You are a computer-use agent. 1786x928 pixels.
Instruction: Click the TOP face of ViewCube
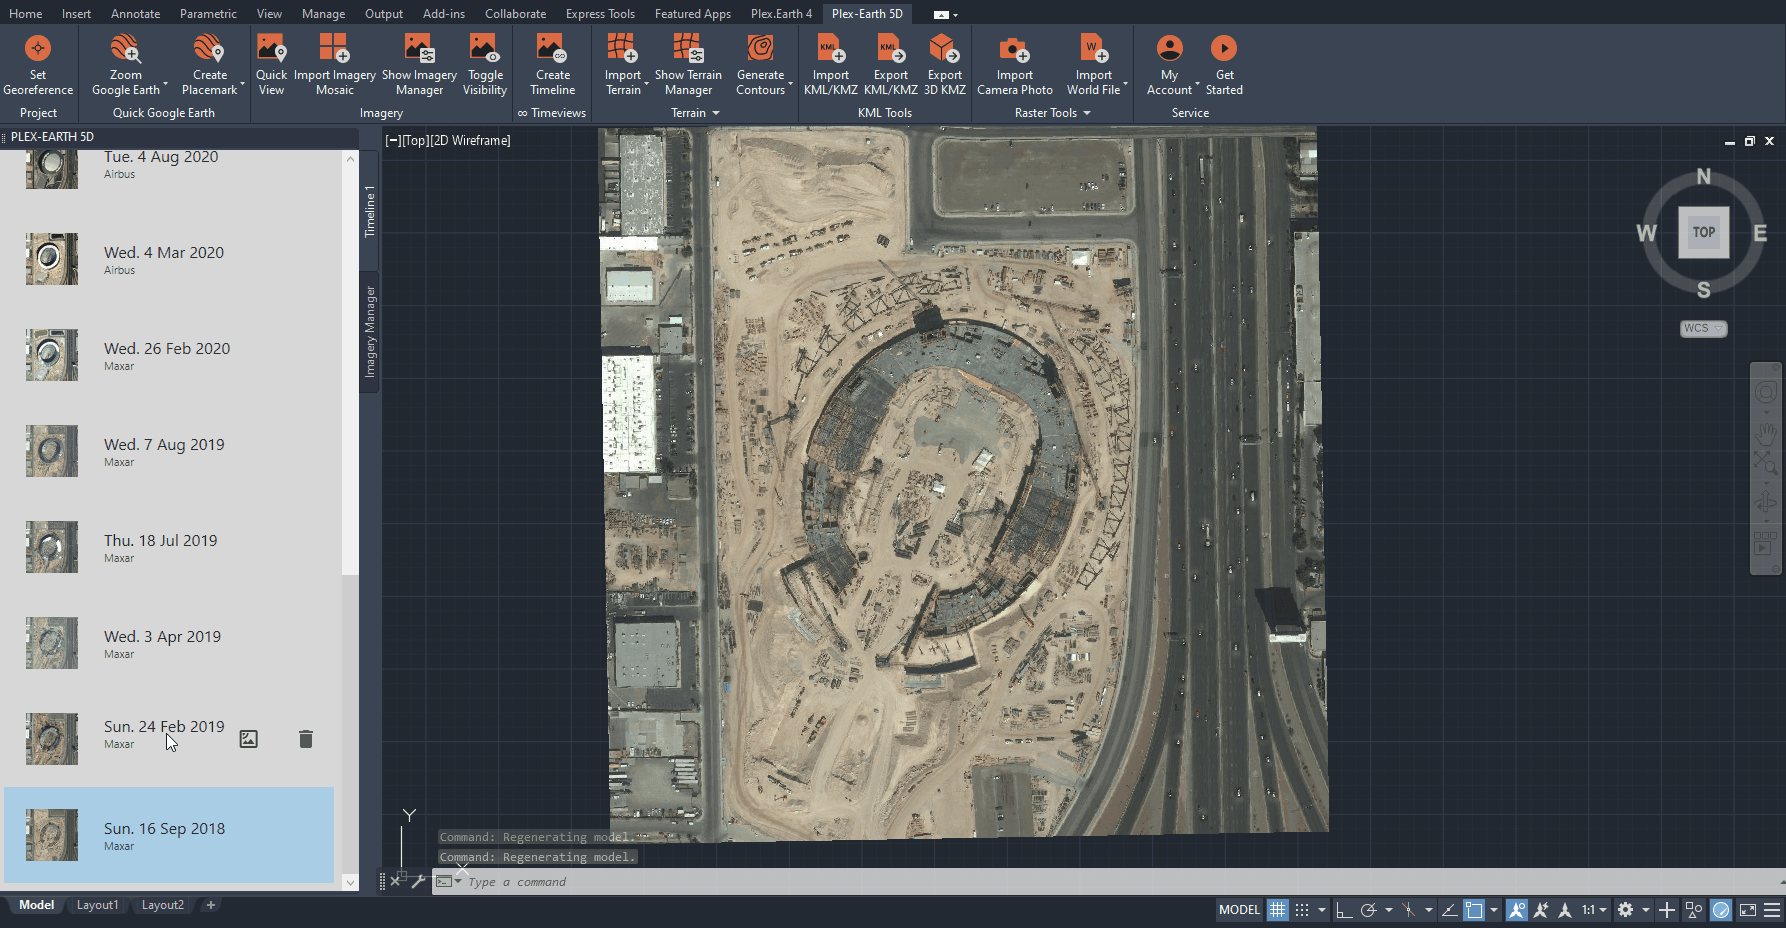coord(1704,232)
